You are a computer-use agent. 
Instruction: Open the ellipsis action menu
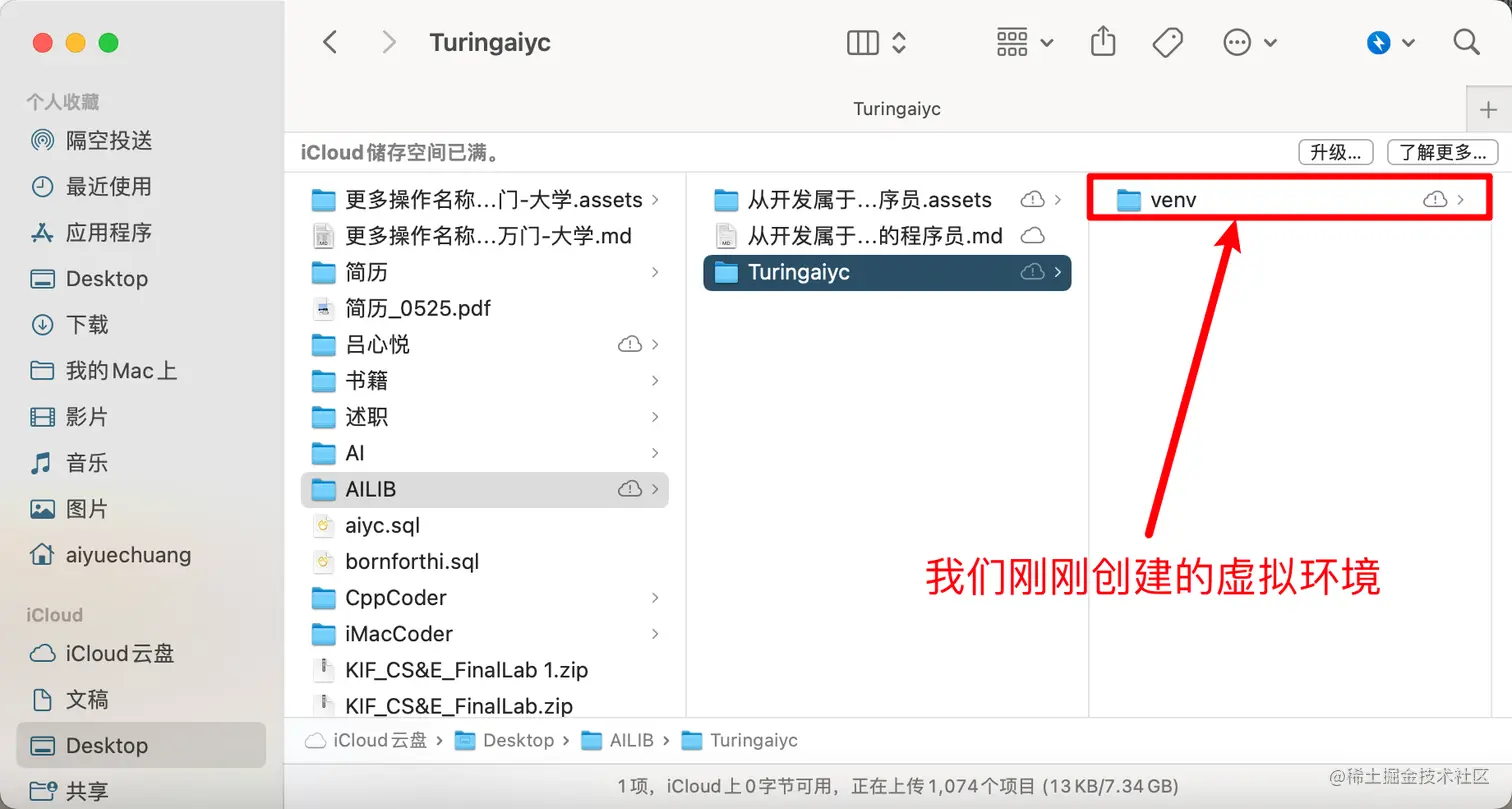[x=1250, y=43]
